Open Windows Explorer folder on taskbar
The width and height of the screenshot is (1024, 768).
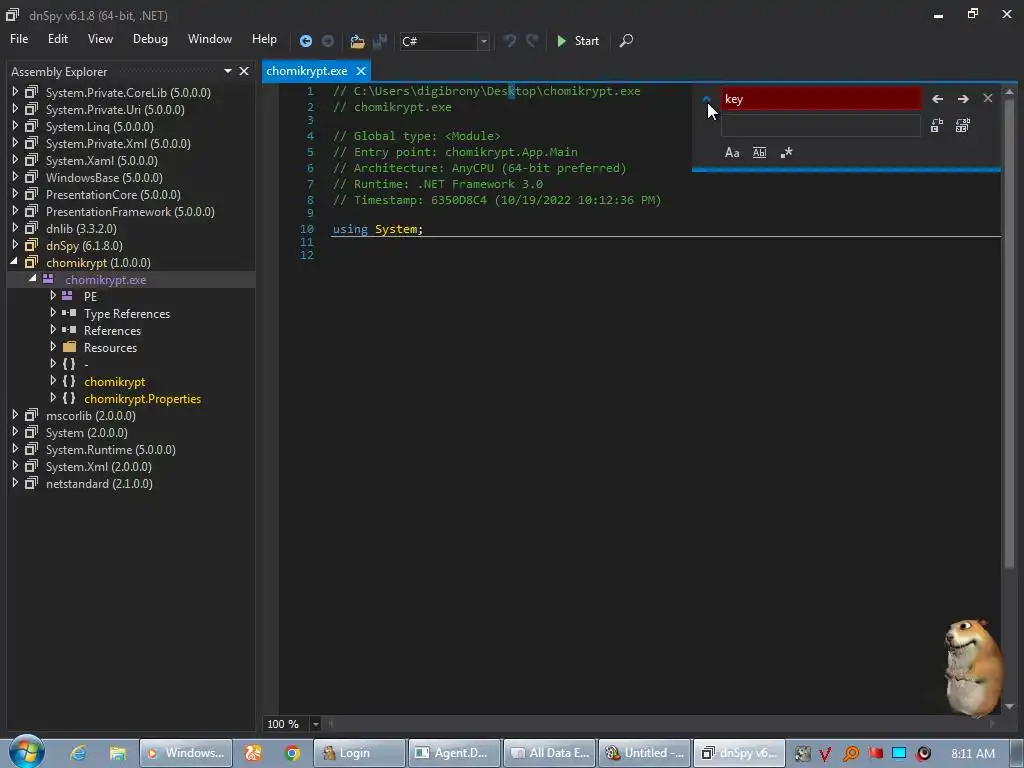(118, 753)
